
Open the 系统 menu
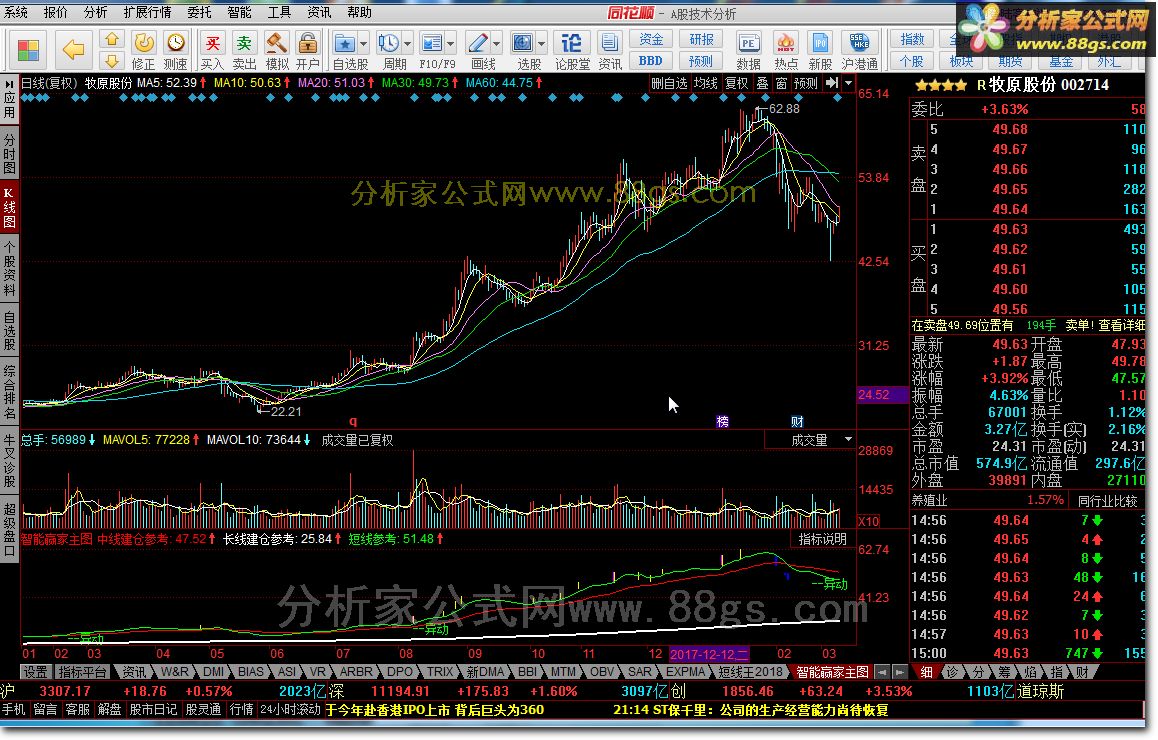16,13
